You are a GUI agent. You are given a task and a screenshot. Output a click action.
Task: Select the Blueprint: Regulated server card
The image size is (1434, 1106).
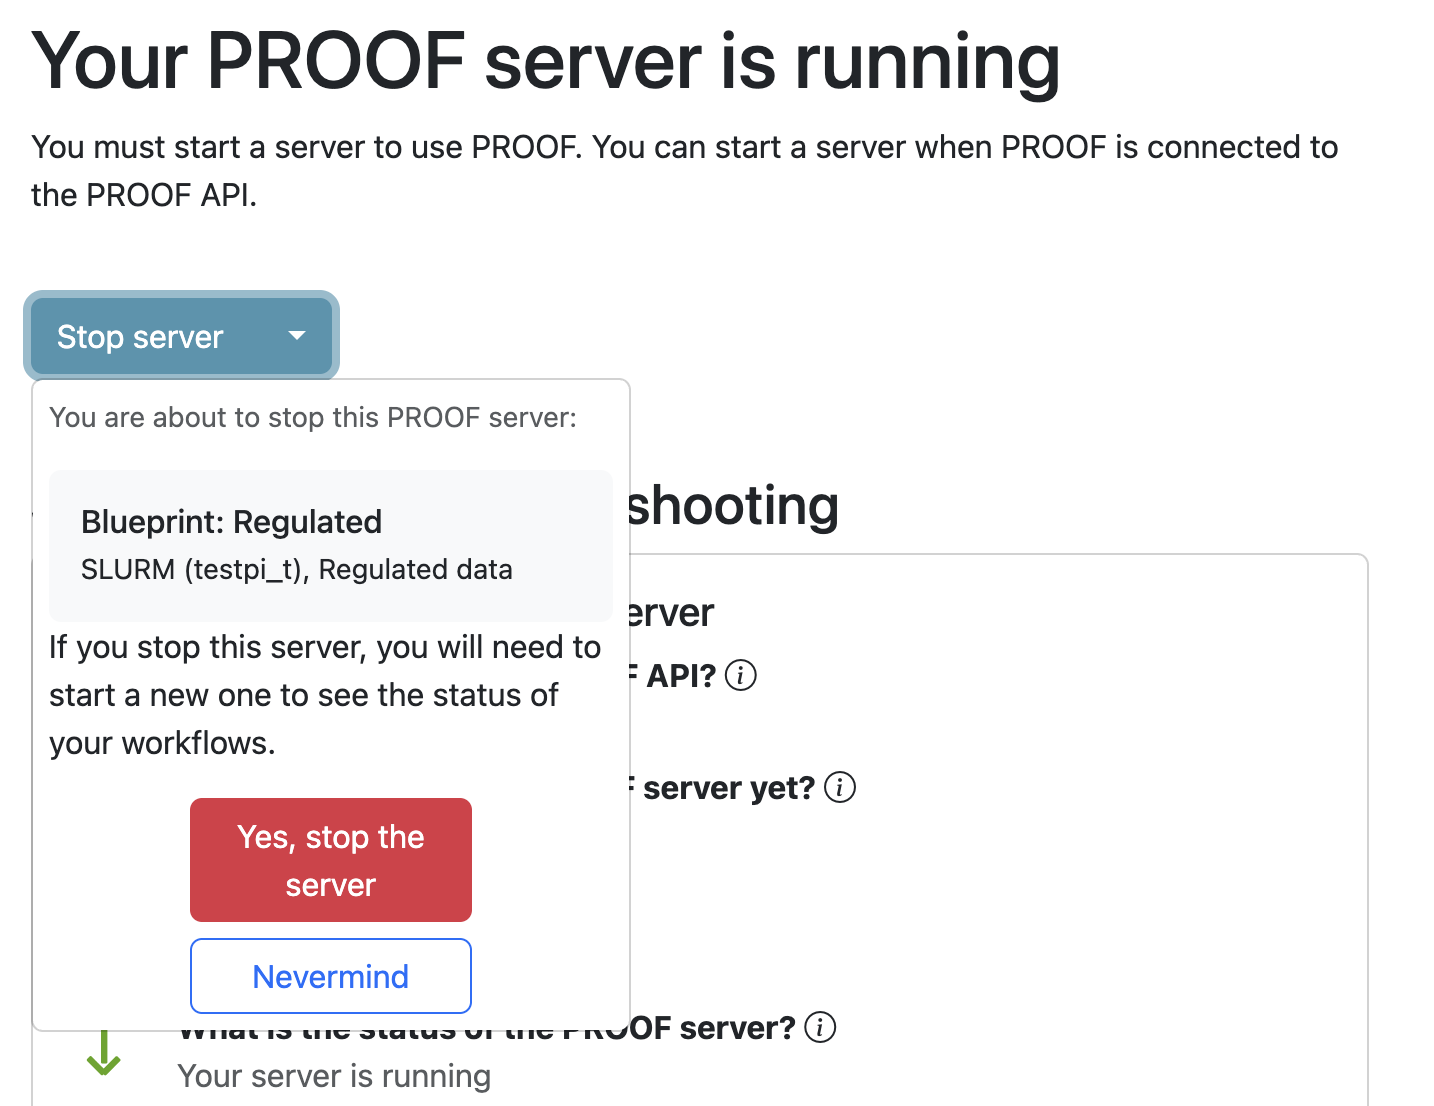pyautogui.click(x=330, y=546)
